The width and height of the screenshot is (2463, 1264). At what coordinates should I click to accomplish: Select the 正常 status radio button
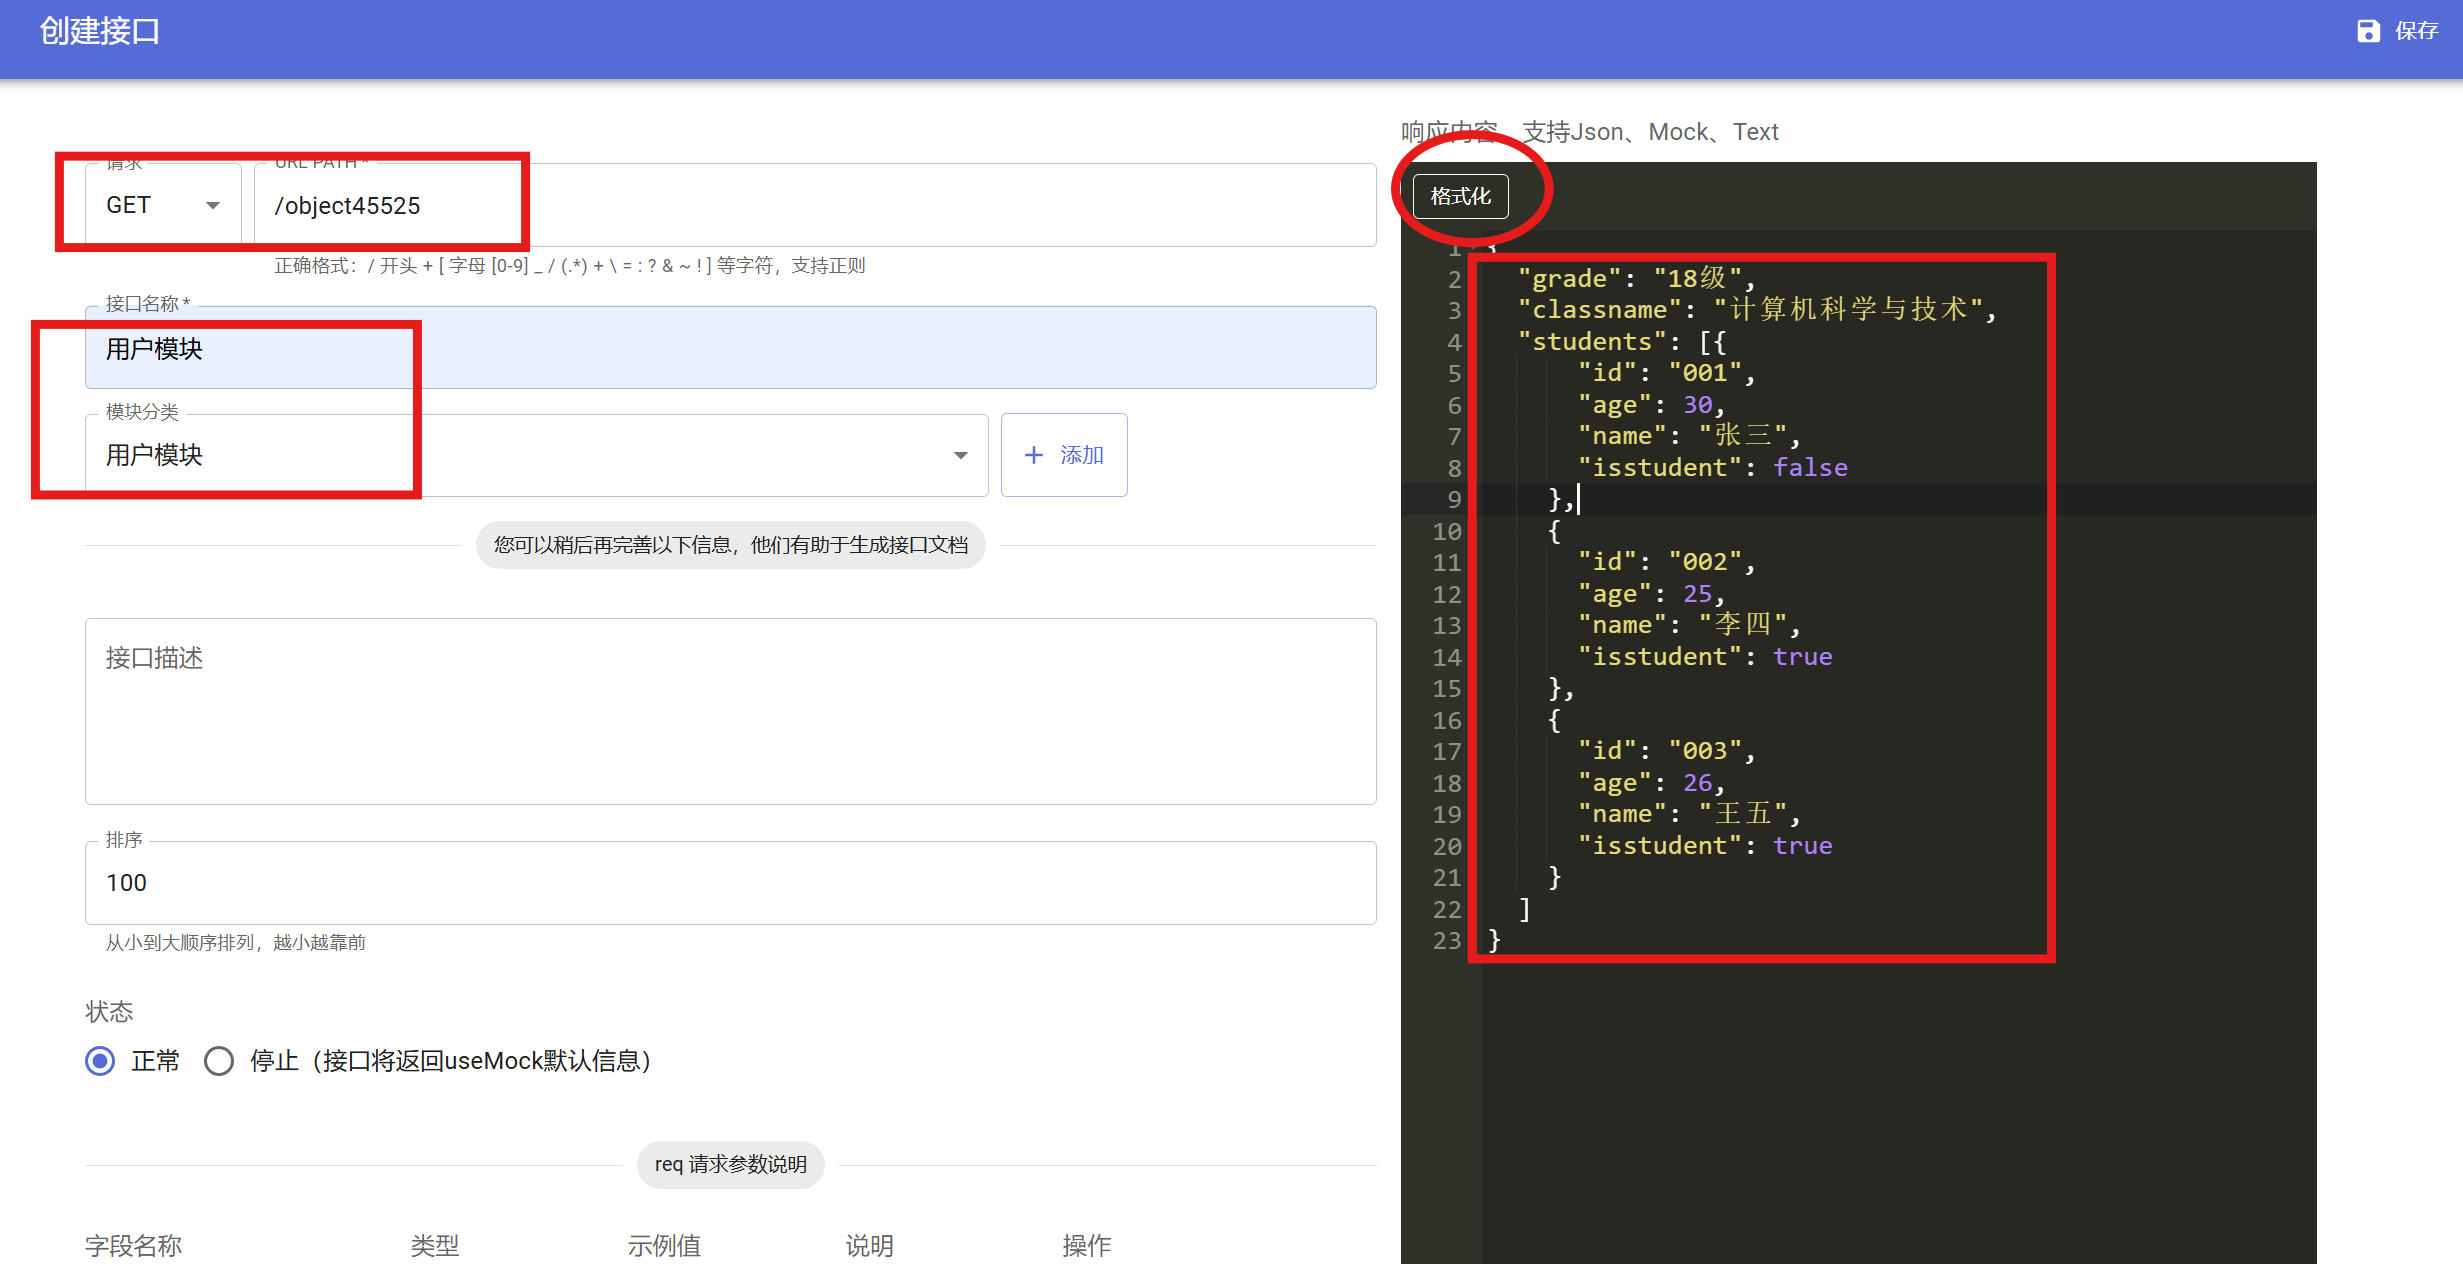click(x=99, y=1061)
